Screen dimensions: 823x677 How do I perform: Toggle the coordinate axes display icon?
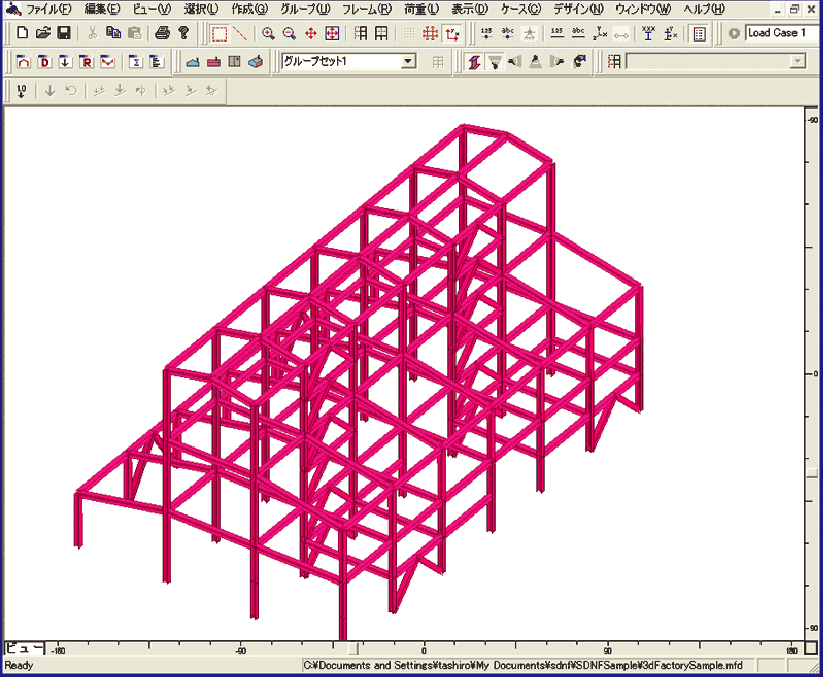tap(452, 34)
